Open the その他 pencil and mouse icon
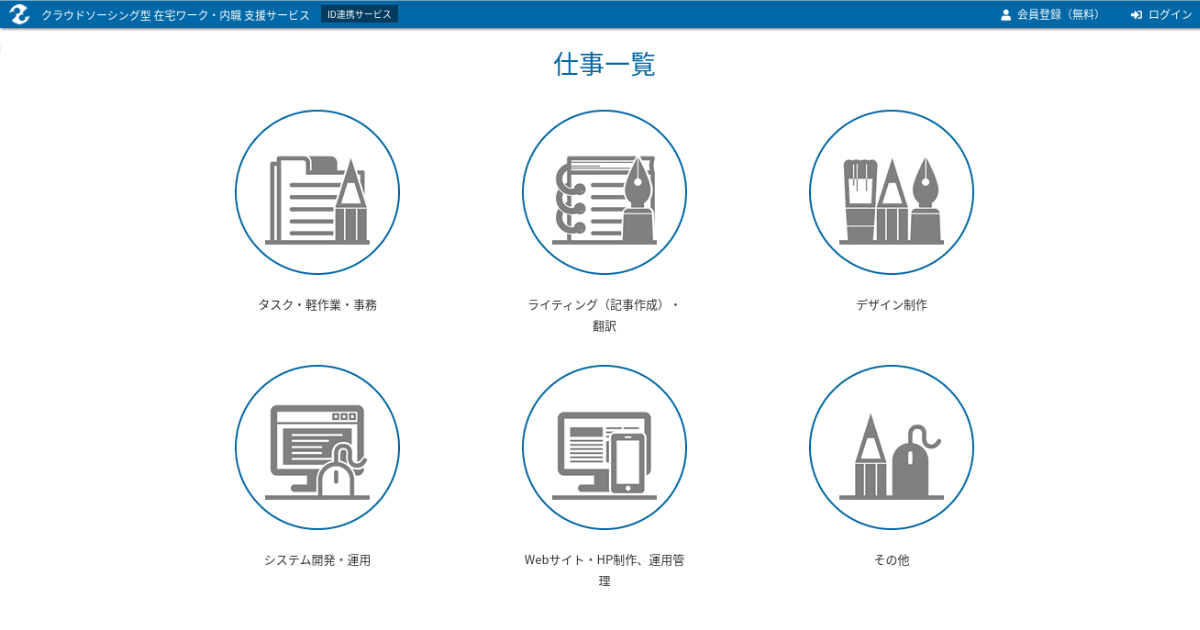Screen dimensions: 1200x630 coord(891,447)
